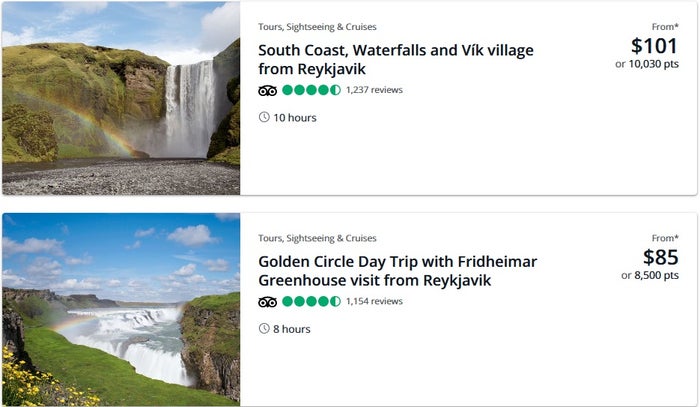Click Tours, Sightseeing & Cruises above South Coast tour
The width and height of the screenshot is (700, 407).
coord(317,27)
